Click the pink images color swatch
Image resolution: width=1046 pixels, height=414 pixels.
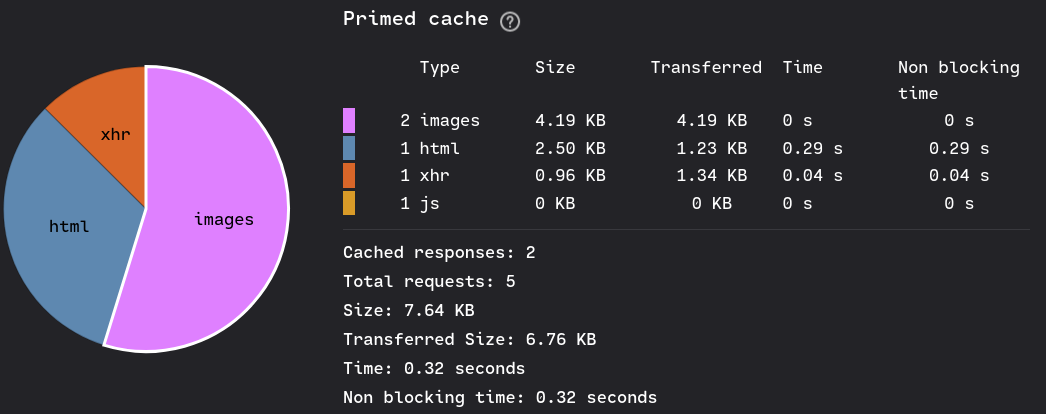click(349, 121)
